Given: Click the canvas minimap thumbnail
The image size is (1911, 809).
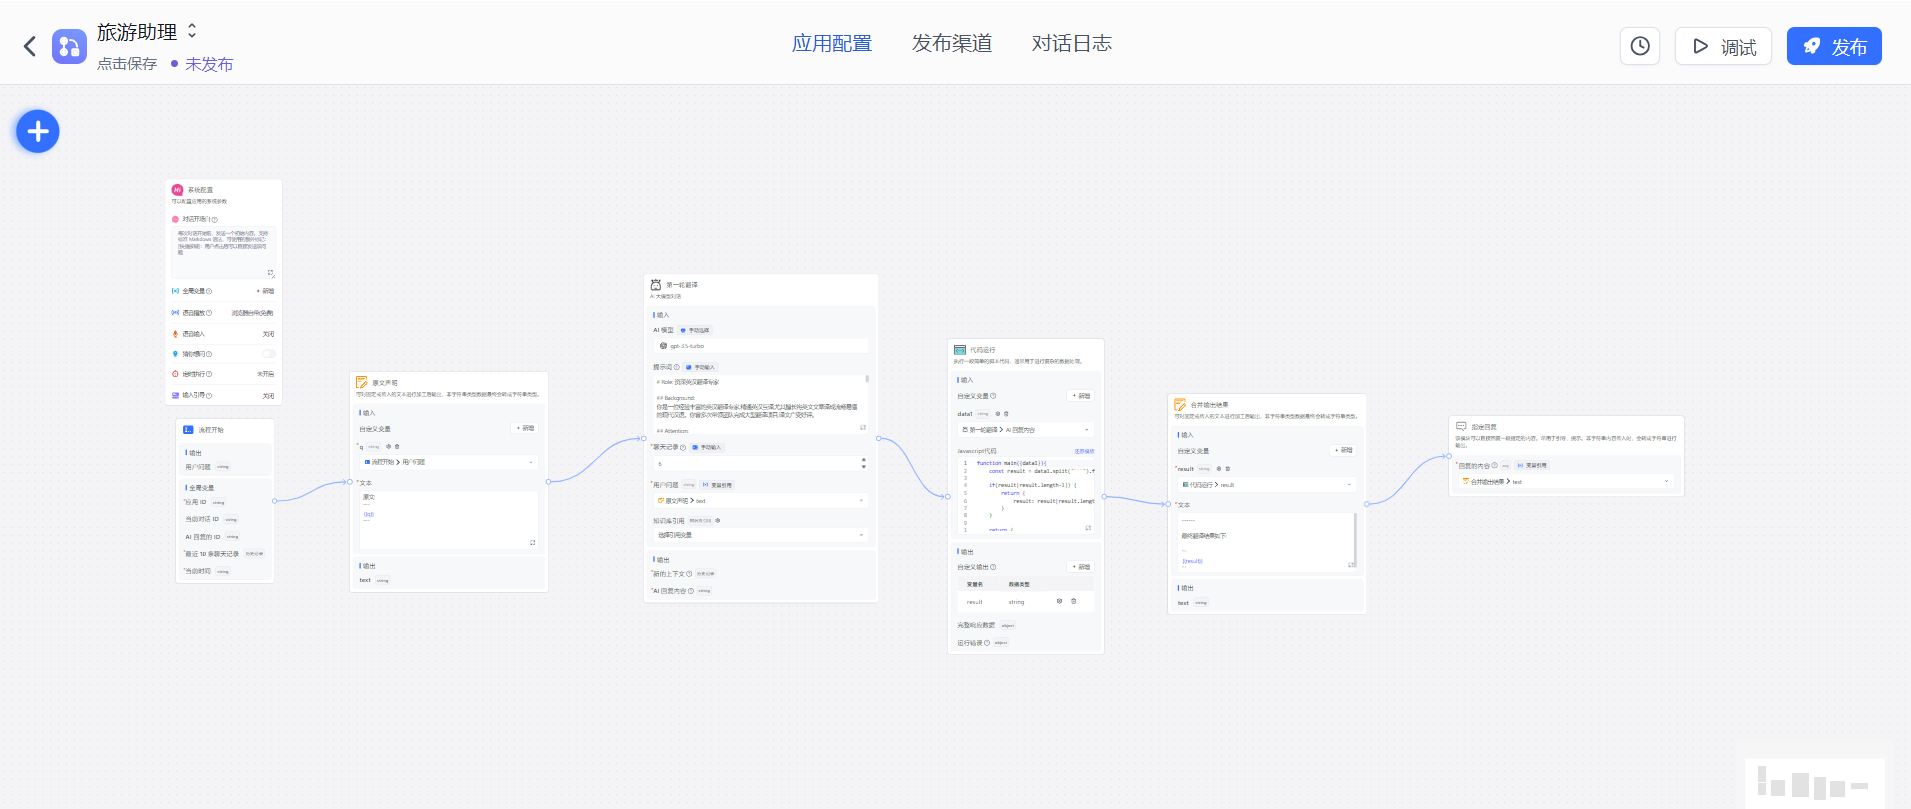Looking at the screenshot, I should click(1815, 784).
